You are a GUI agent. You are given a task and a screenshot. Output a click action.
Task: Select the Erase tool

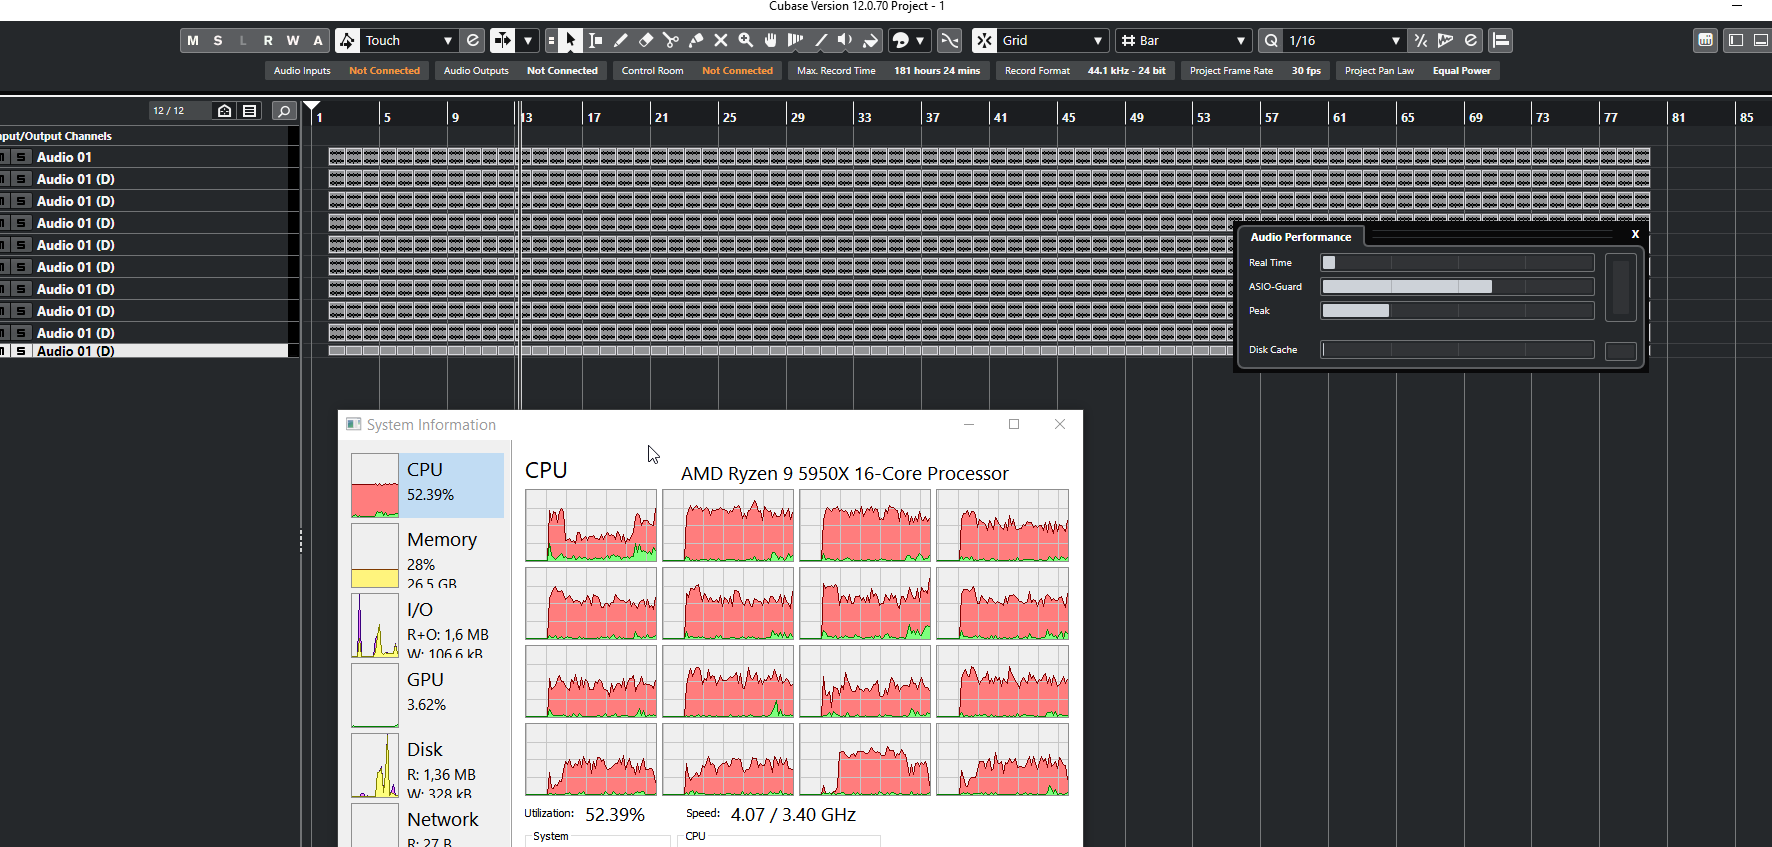point(646,40)
